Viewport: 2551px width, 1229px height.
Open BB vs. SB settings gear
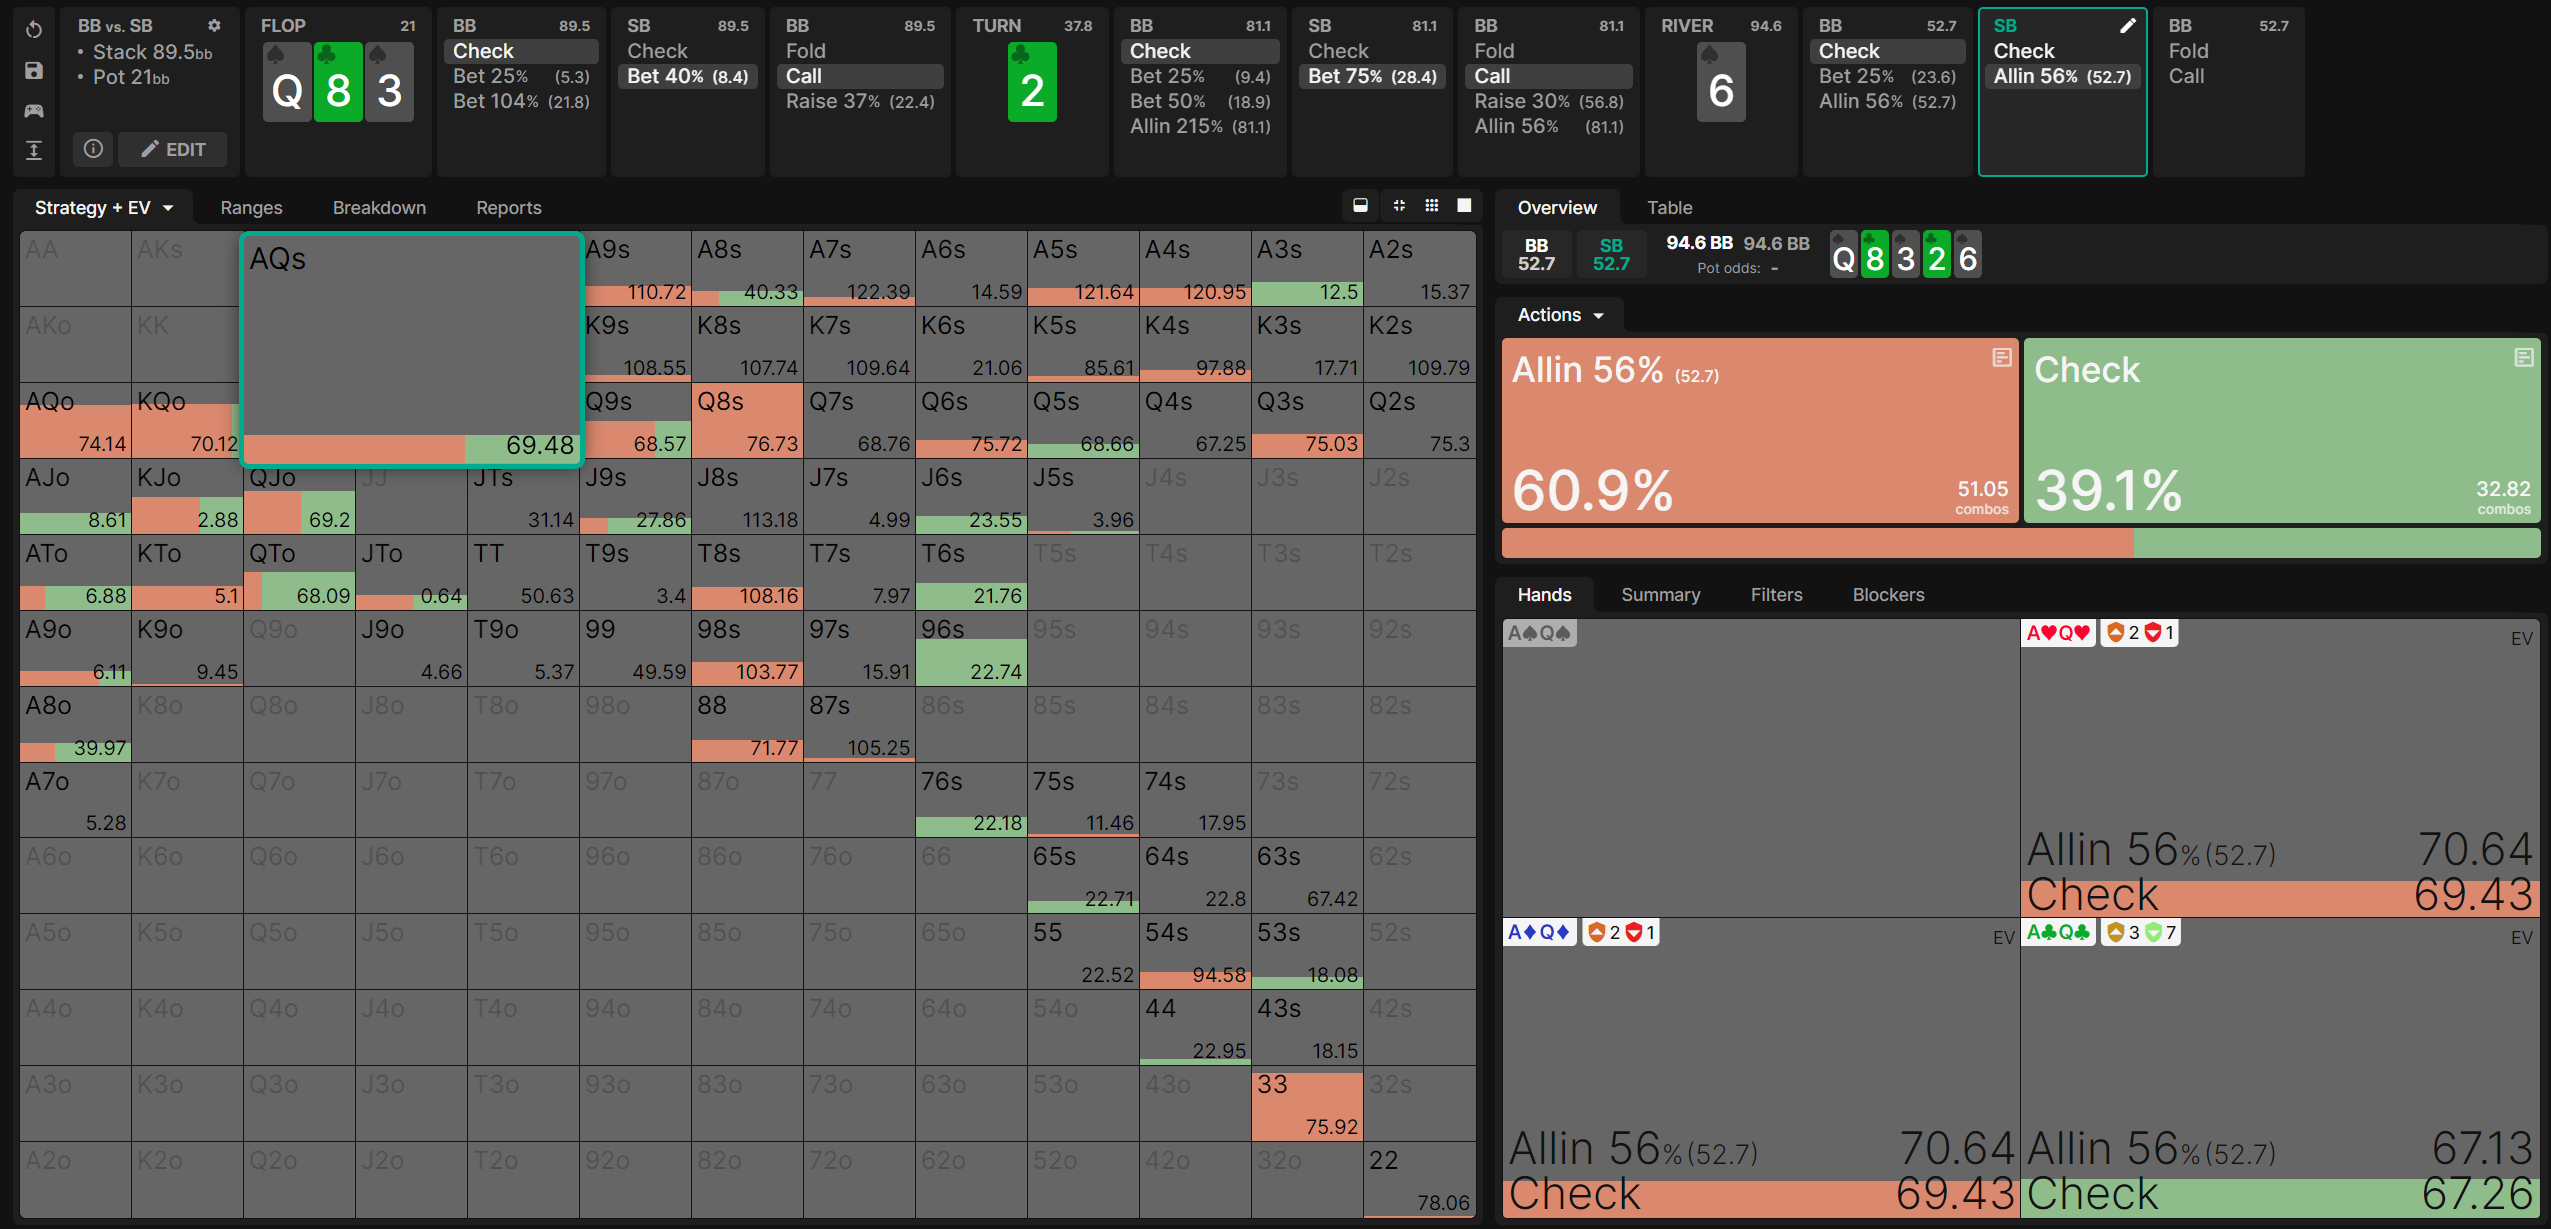pos(214,25)
